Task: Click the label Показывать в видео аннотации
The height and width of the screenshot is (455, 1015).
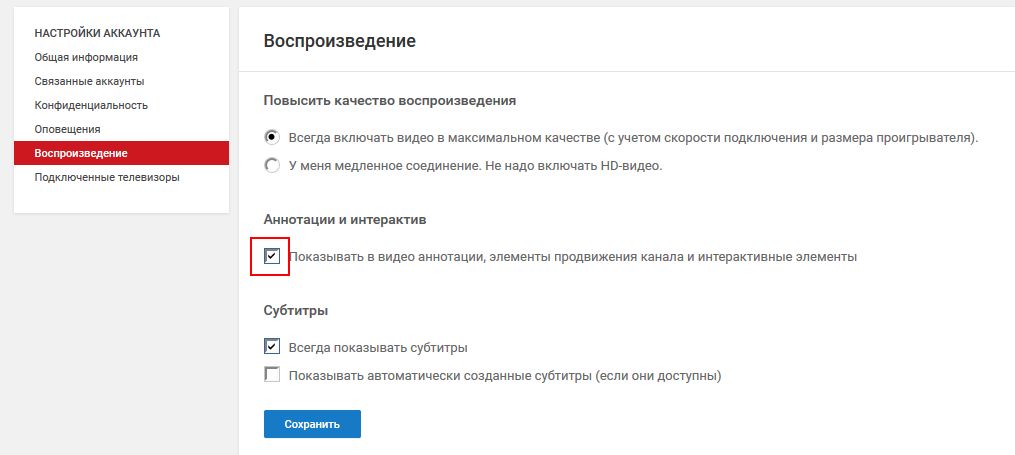Action: pos(386,257)
